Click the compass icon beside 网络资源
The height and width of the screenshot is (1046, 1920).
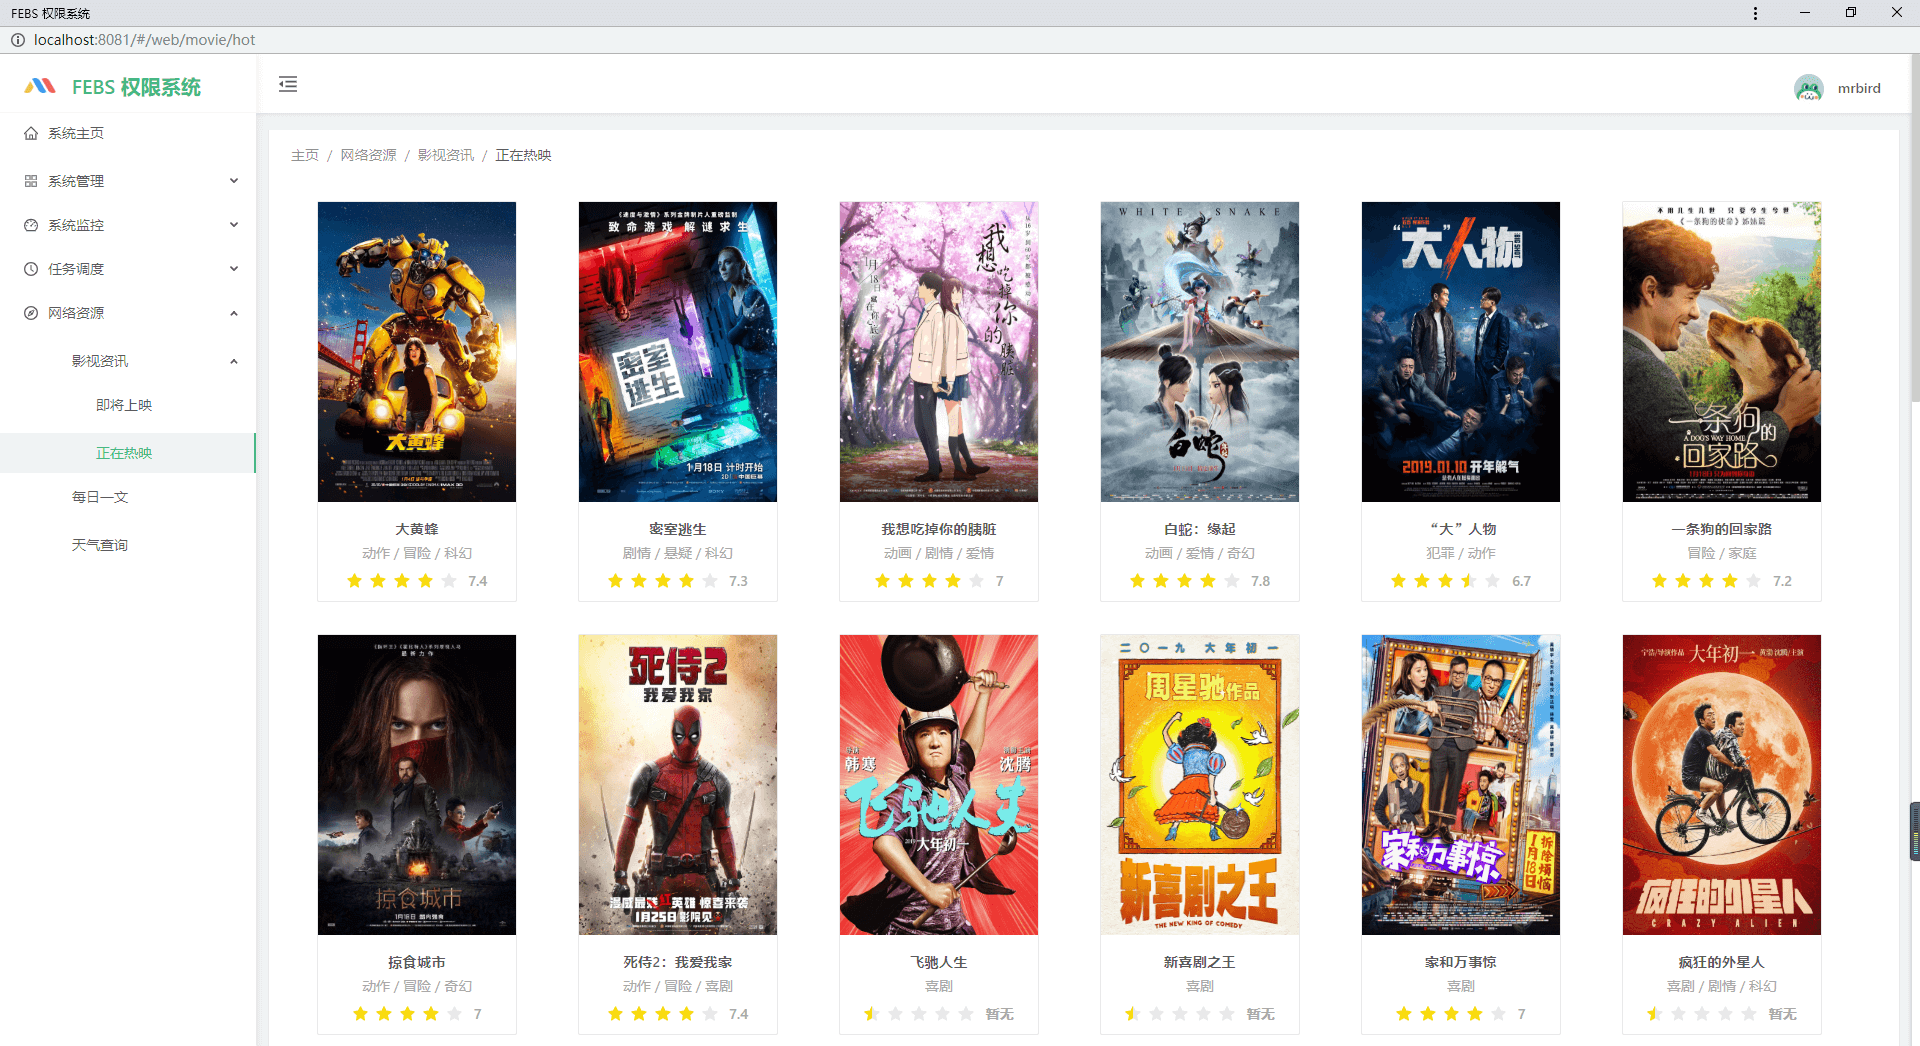[31, 313]
